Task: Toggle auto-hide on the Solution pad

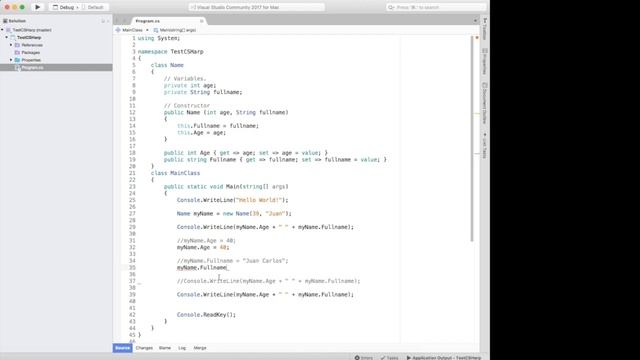Action: click(103, 21)
